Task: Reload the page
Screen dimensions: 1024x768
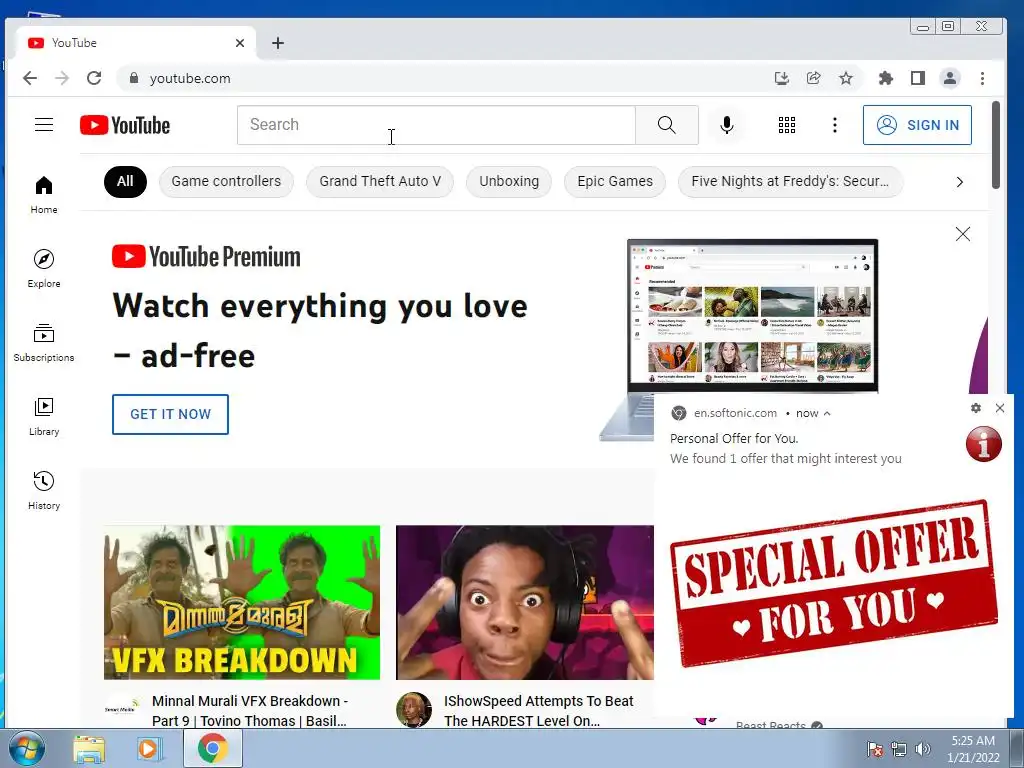Action: point(94,78)
